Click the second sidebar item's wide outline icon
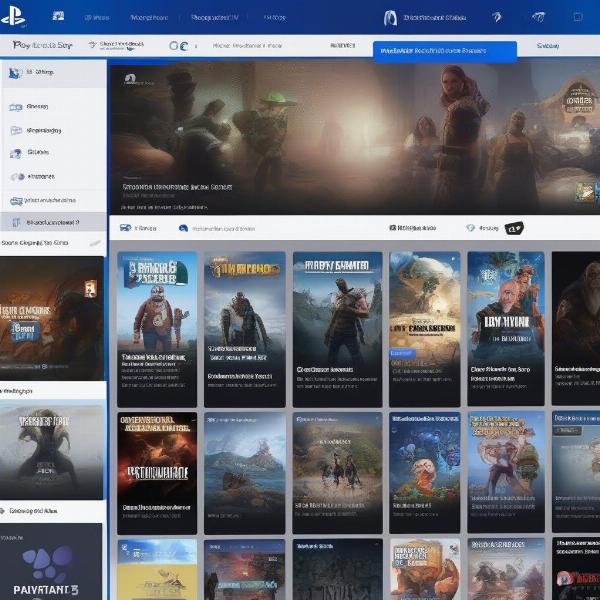This screenshot has width=600, height=600. 16,107
